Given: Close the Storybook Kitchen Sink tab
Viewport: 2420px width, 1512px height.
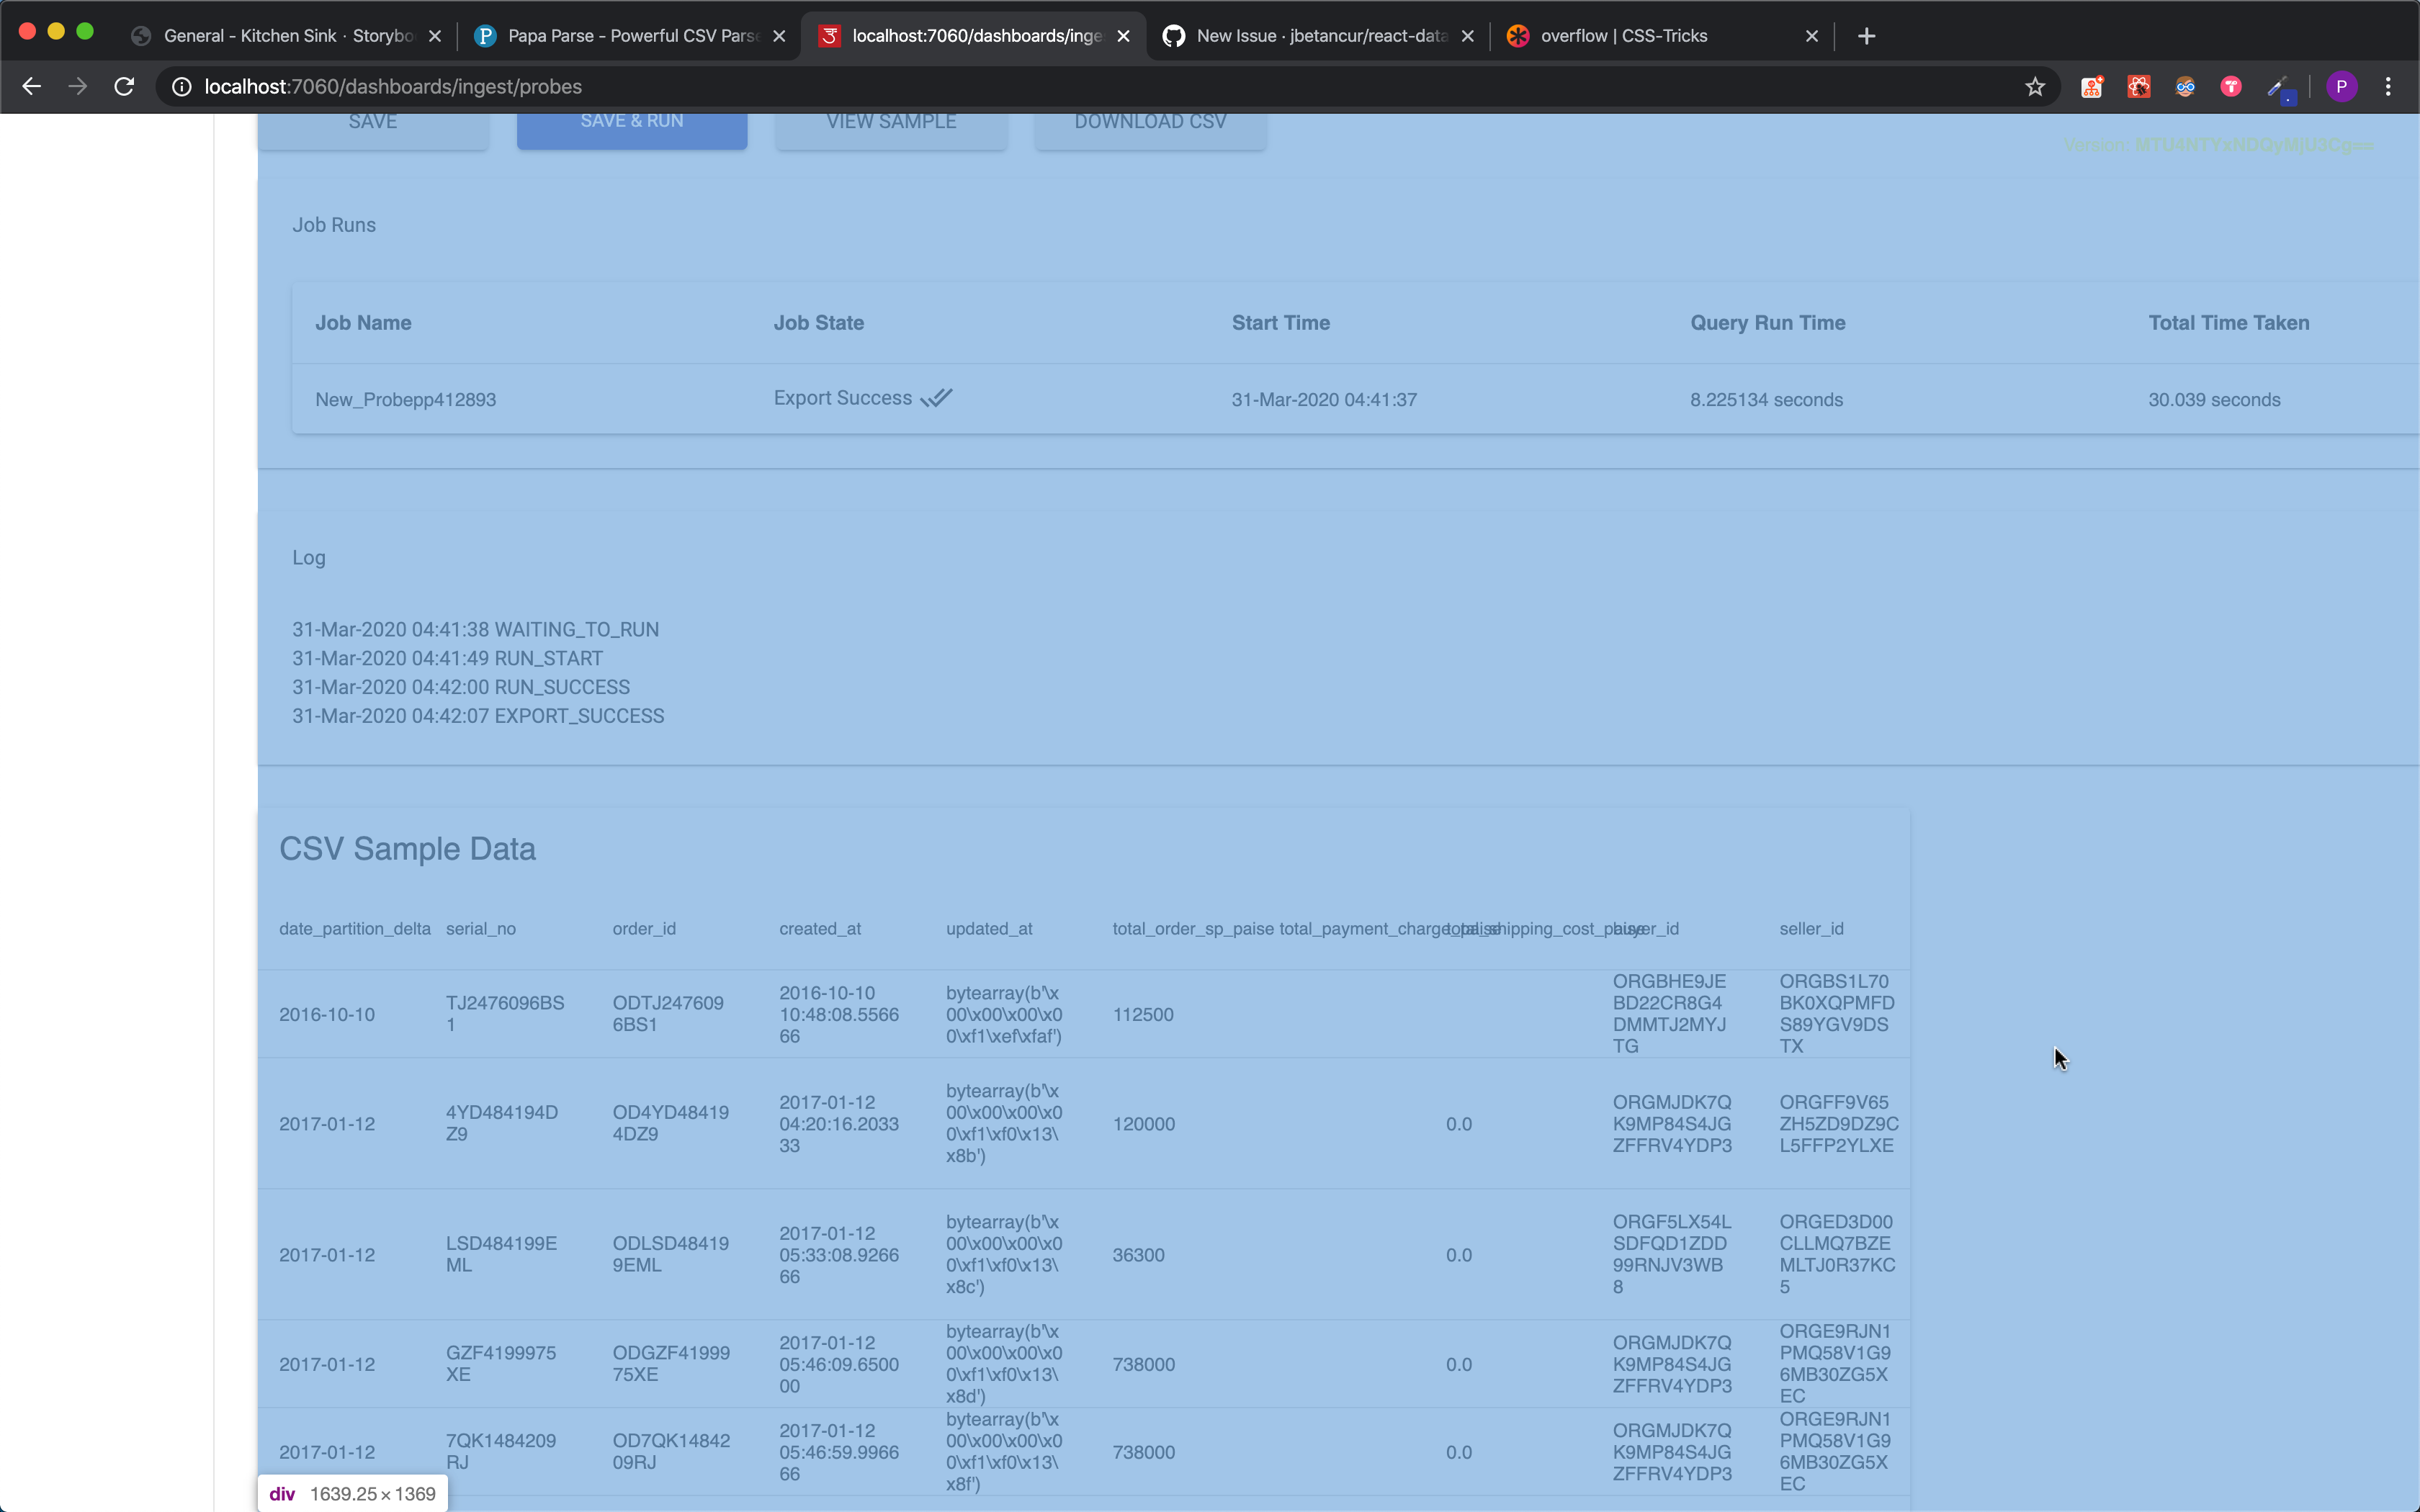Looking at the screenshot, I should pos(435,36).
